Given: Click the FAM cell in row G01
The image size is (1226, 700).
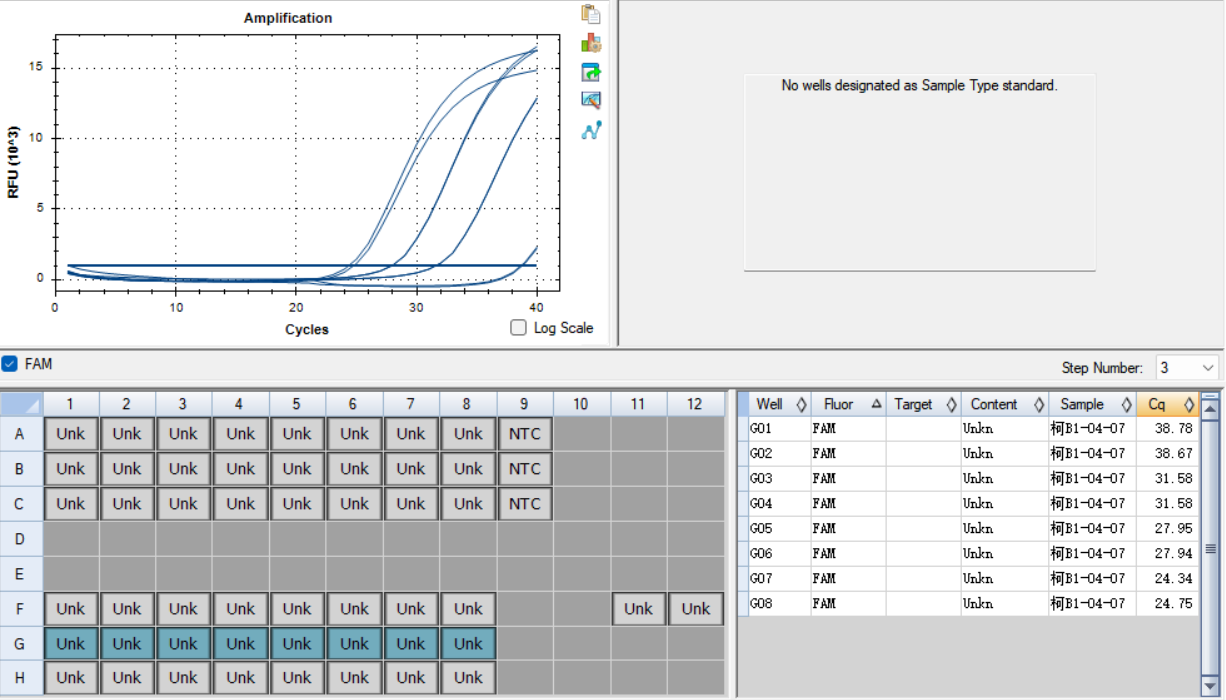Looking at the screenshot, I should (848, 428).
